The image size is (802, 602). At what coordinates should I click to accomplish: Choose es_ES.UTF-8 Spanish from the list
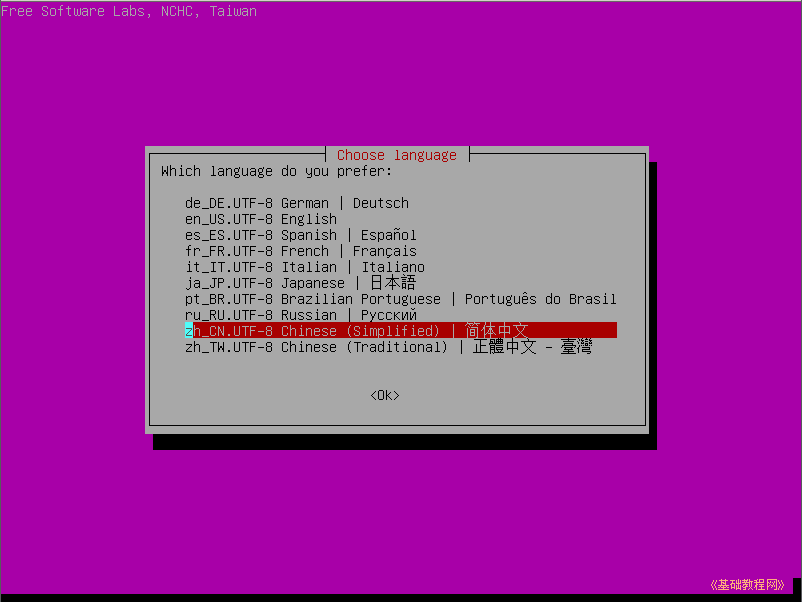(301, 235)
